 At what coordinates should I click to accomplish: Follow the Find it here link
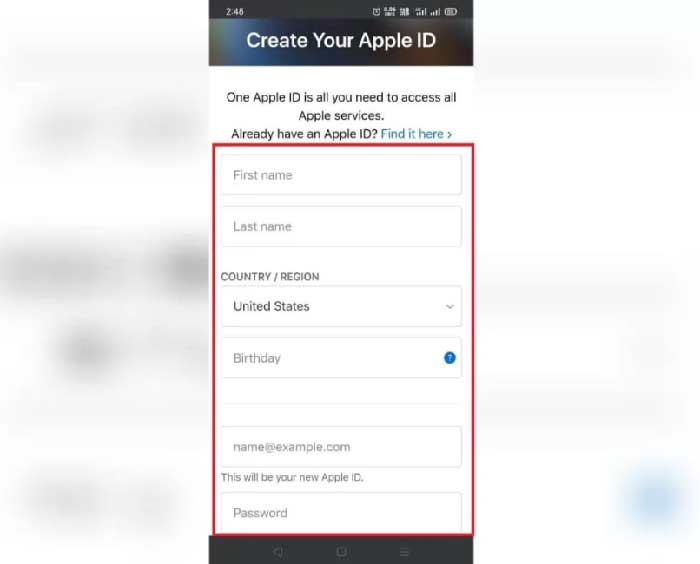click(416, 134)
